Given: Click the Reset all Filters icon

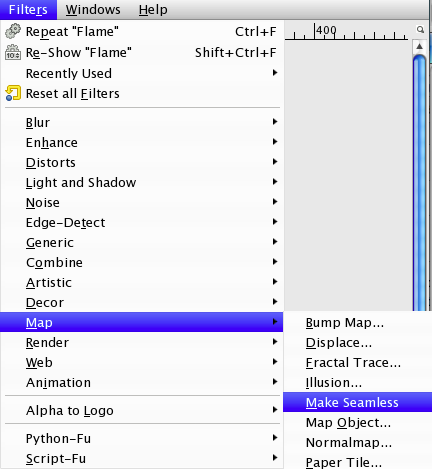Looking at the screenshot, I should tap(13, 93).
